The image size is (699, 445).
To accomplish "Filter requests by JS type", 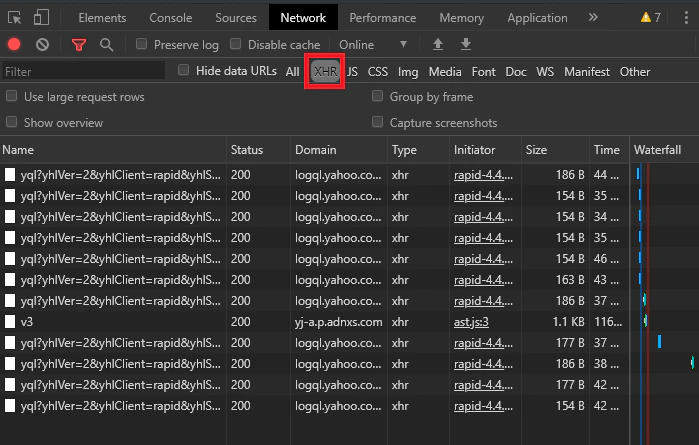I will [352, 72].
